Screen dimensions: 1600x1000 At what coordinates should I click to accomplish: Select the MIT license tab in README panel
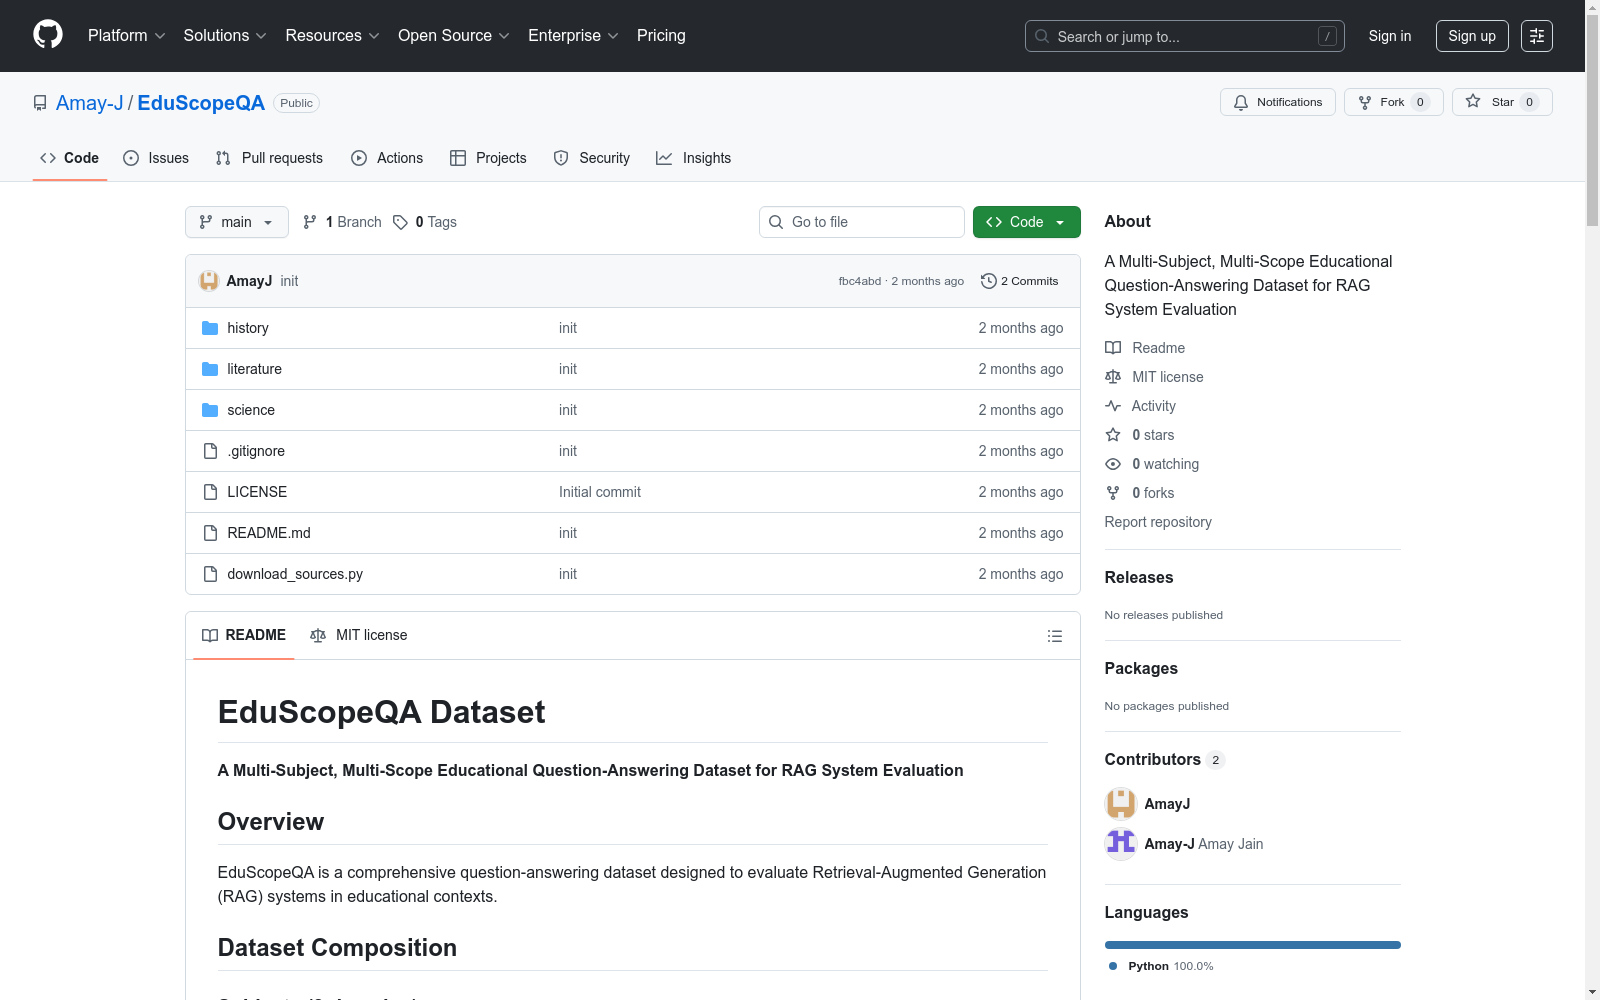pyautogui.click(x=359, y=636)
